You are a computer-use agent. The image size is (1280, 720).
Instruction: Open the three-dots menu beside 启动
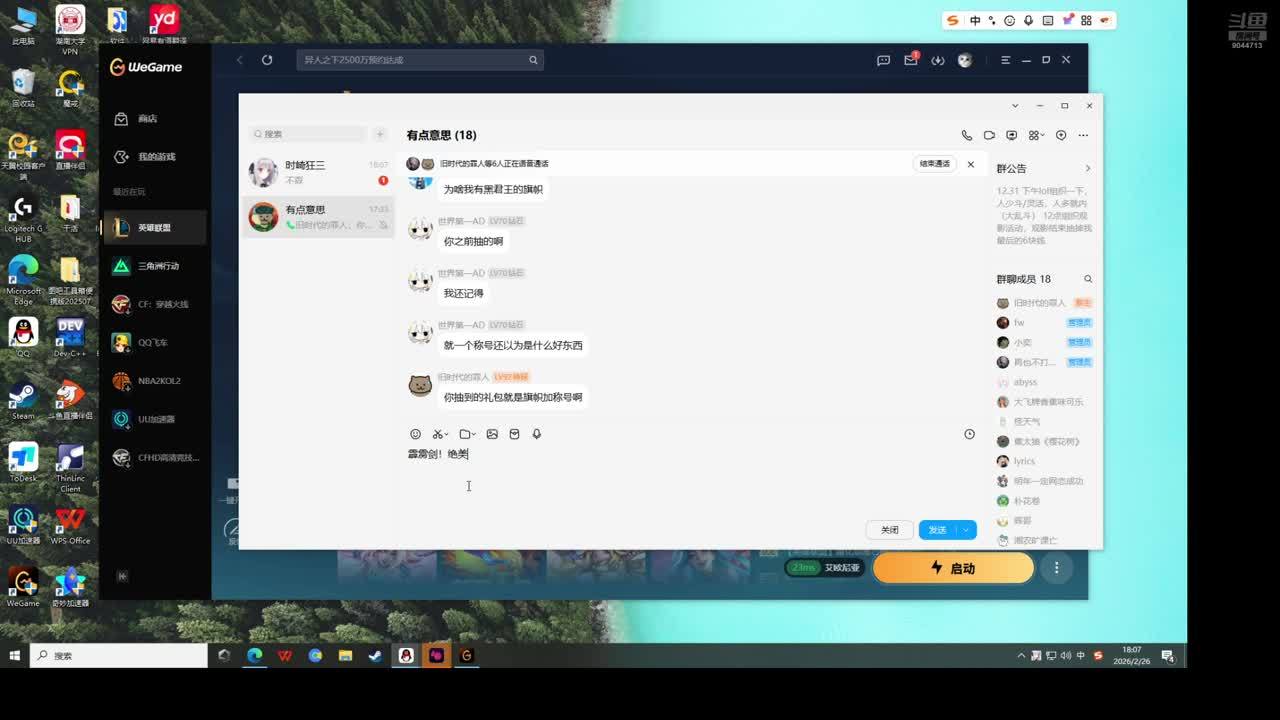[x=1056, y=568]
